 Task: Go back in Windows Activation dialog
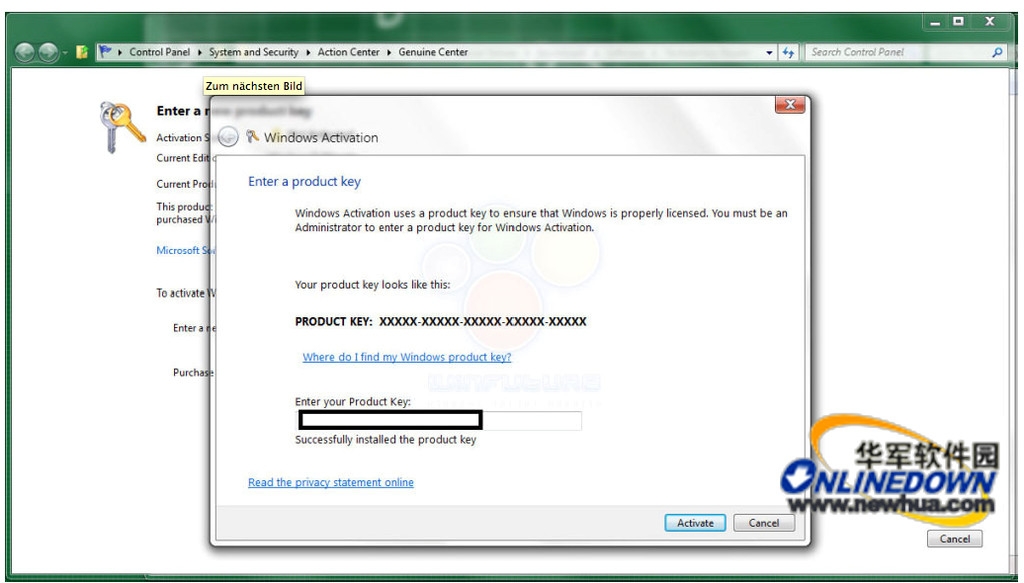228,136
